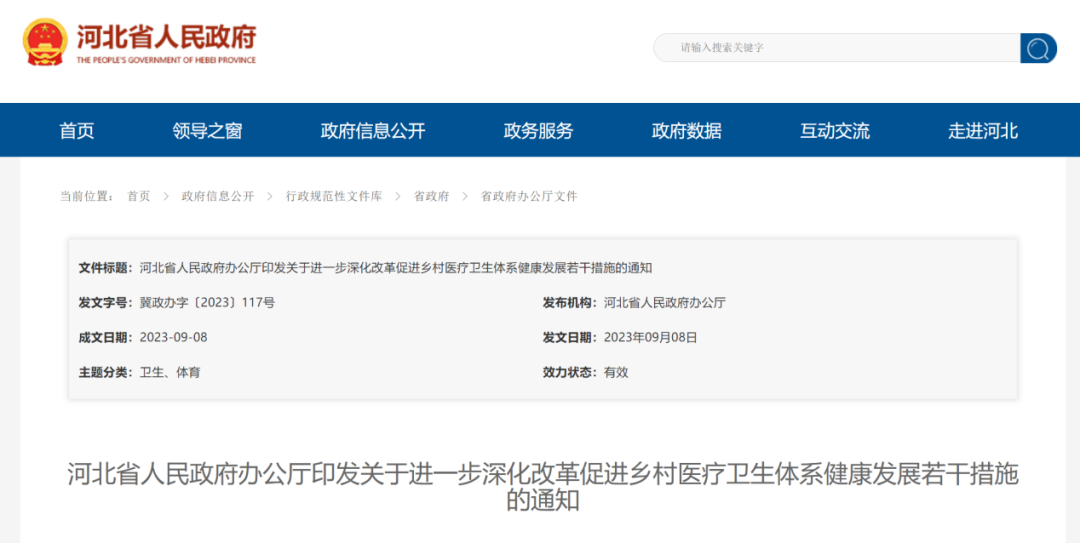Open the 政府信息公开 navigation menu
1080x543 pixels.
click(373, 131)
